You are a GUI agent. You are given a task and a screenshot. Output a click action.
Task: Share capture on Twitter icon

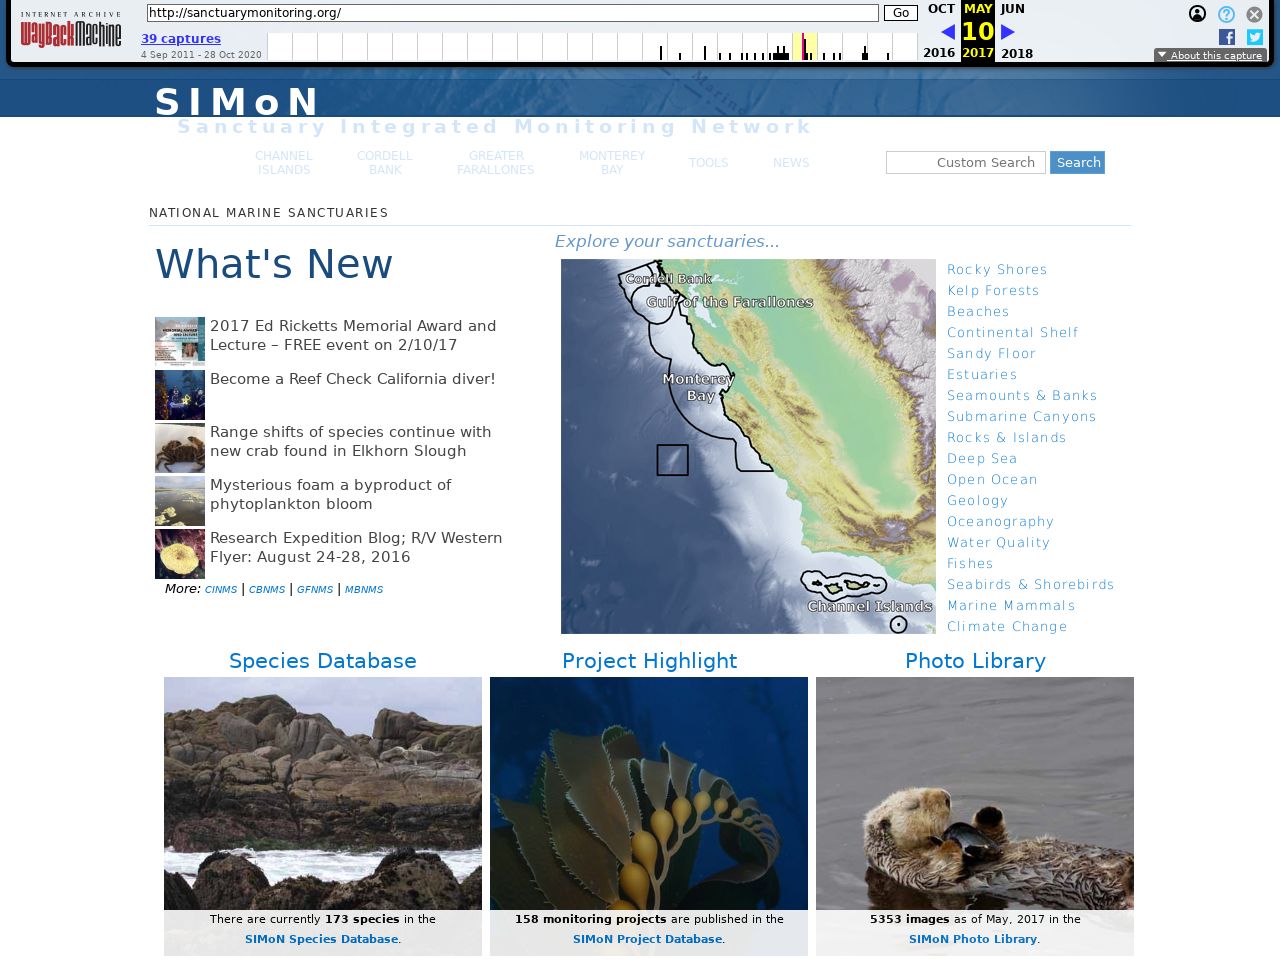(x=1255, y=37)
